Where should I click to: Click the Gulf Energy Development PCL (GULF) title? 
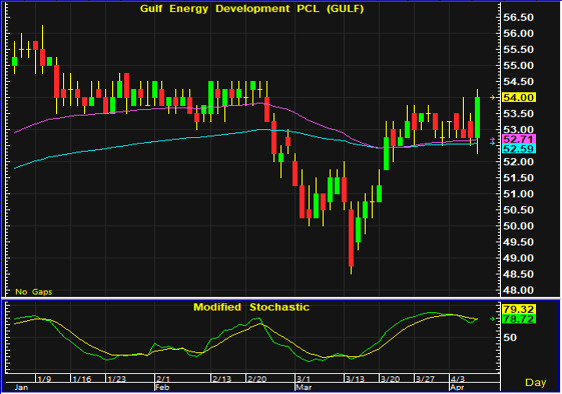(252, 9)
